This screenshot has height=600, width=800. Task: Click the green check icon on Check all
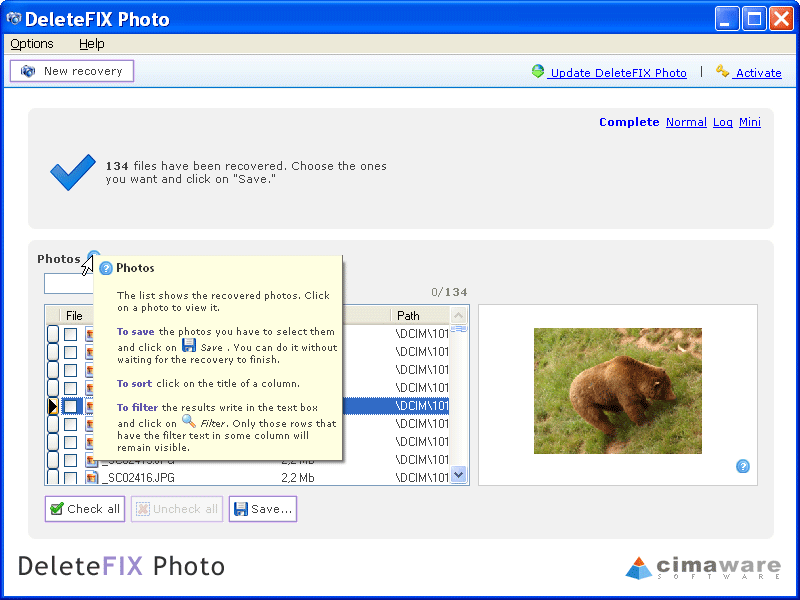coord(57,509)
